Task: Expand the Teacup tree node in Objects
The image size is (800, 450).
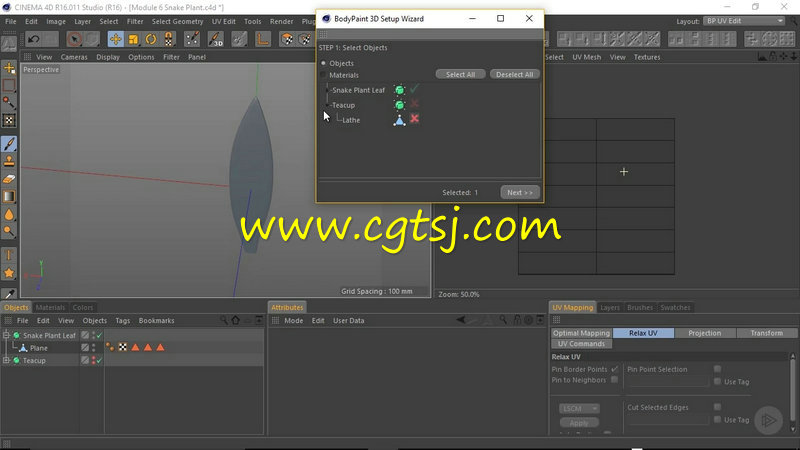Action: (x=6, y=360)
